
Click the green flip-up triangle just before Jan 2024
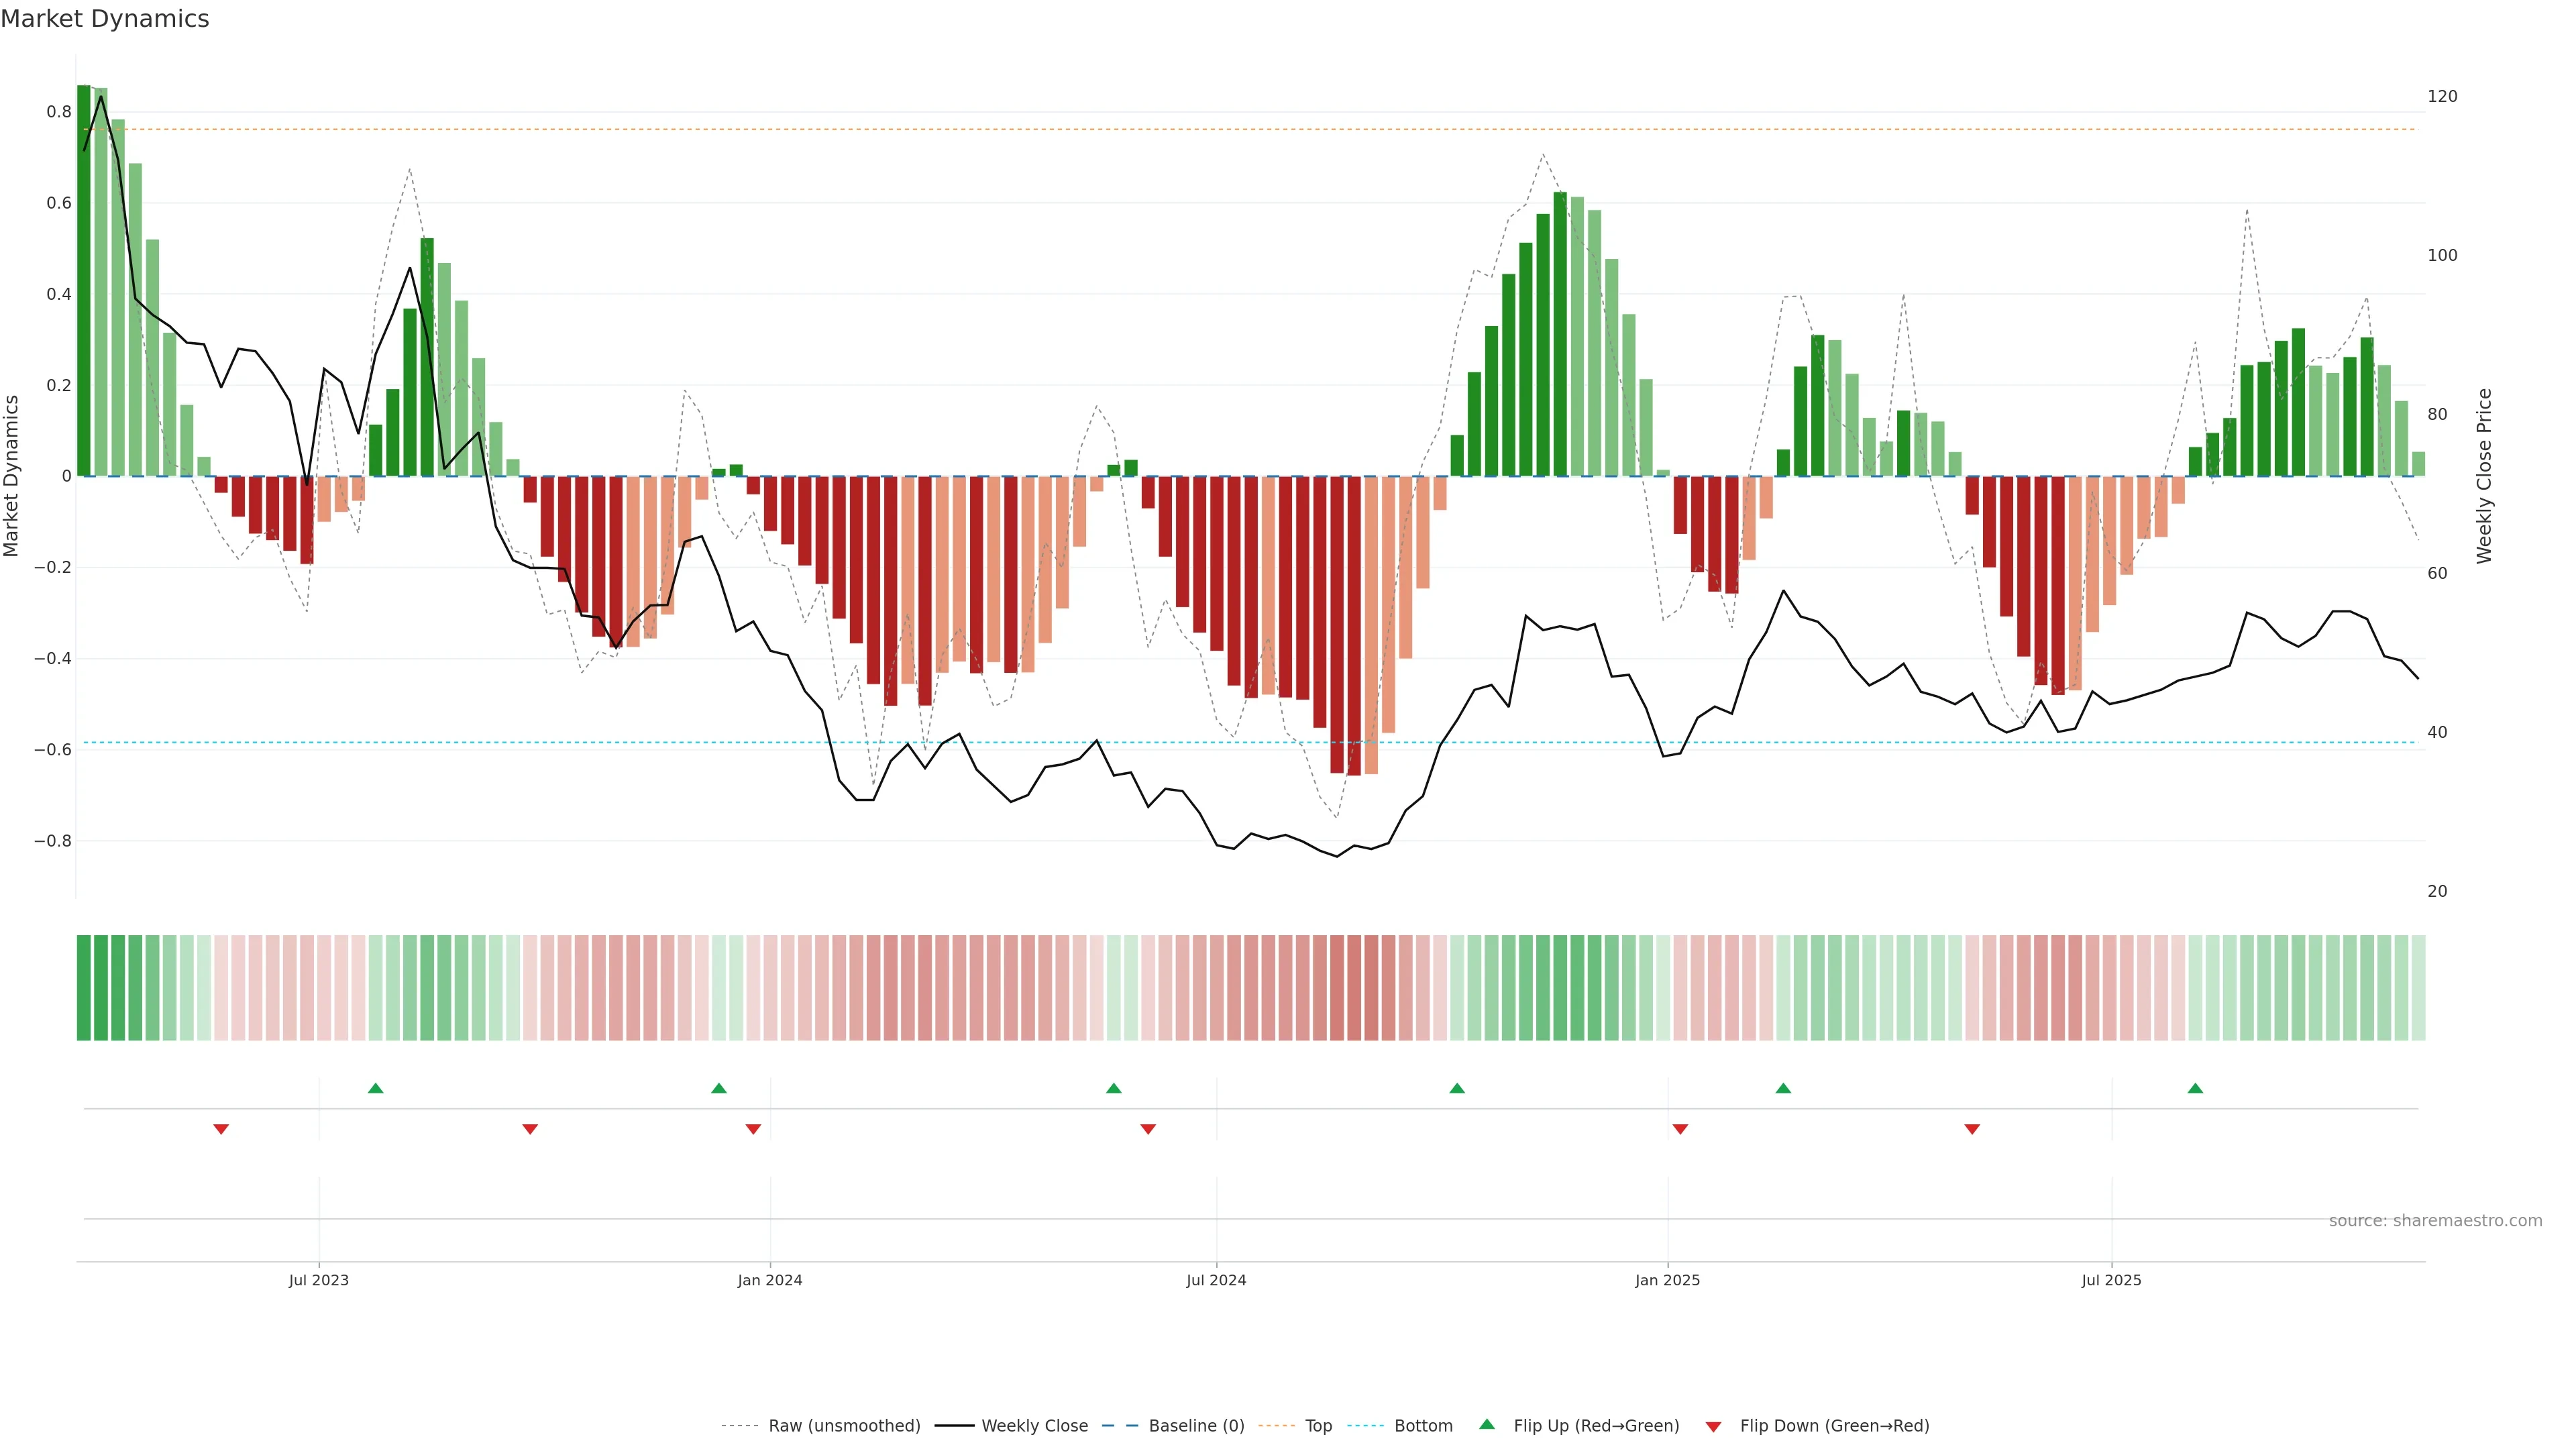pos(719,1088)
